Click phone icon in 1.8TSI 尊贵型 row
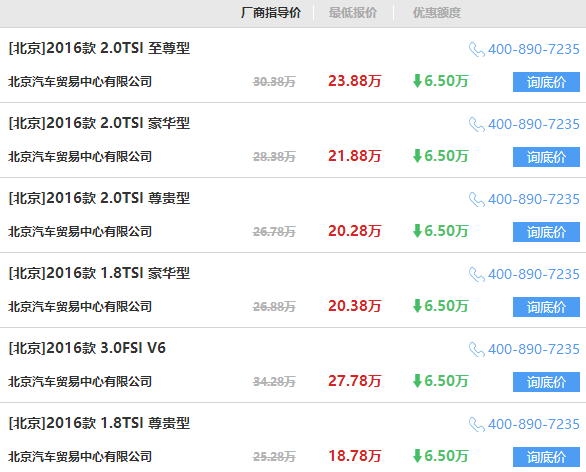 pos(476,425)
